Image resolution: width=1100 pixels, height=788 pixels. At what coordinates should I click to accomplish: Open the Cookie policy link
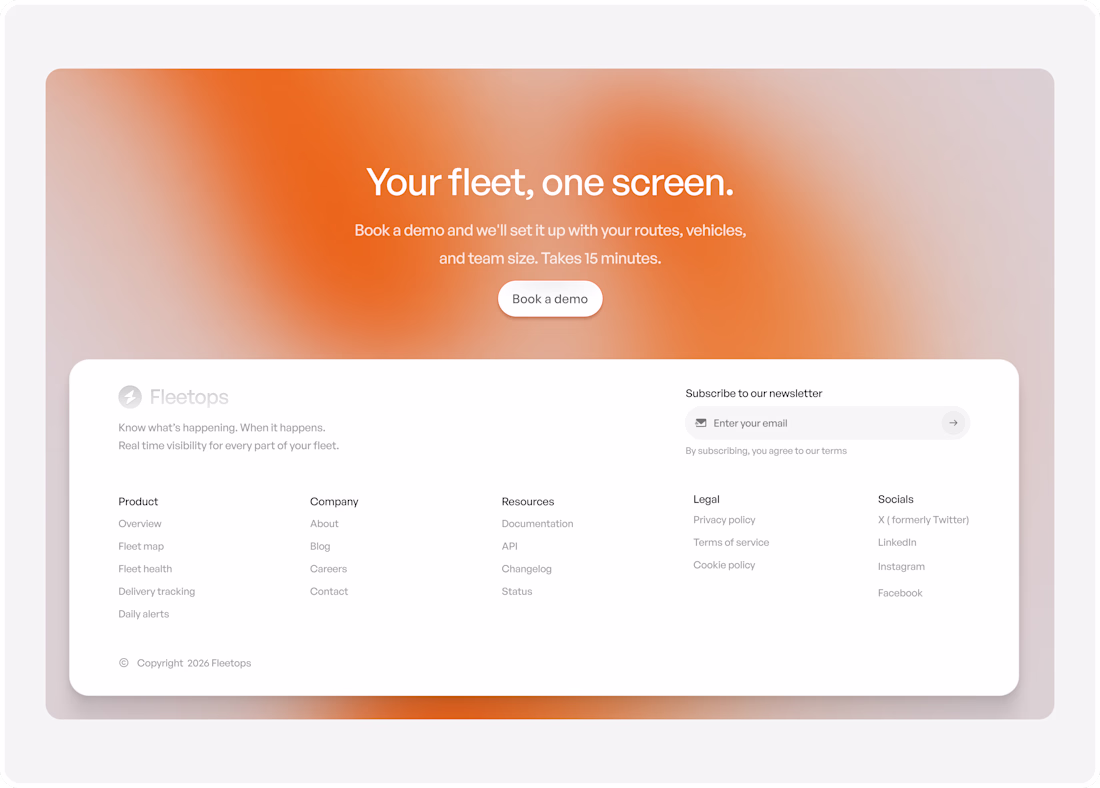[724, 564]
